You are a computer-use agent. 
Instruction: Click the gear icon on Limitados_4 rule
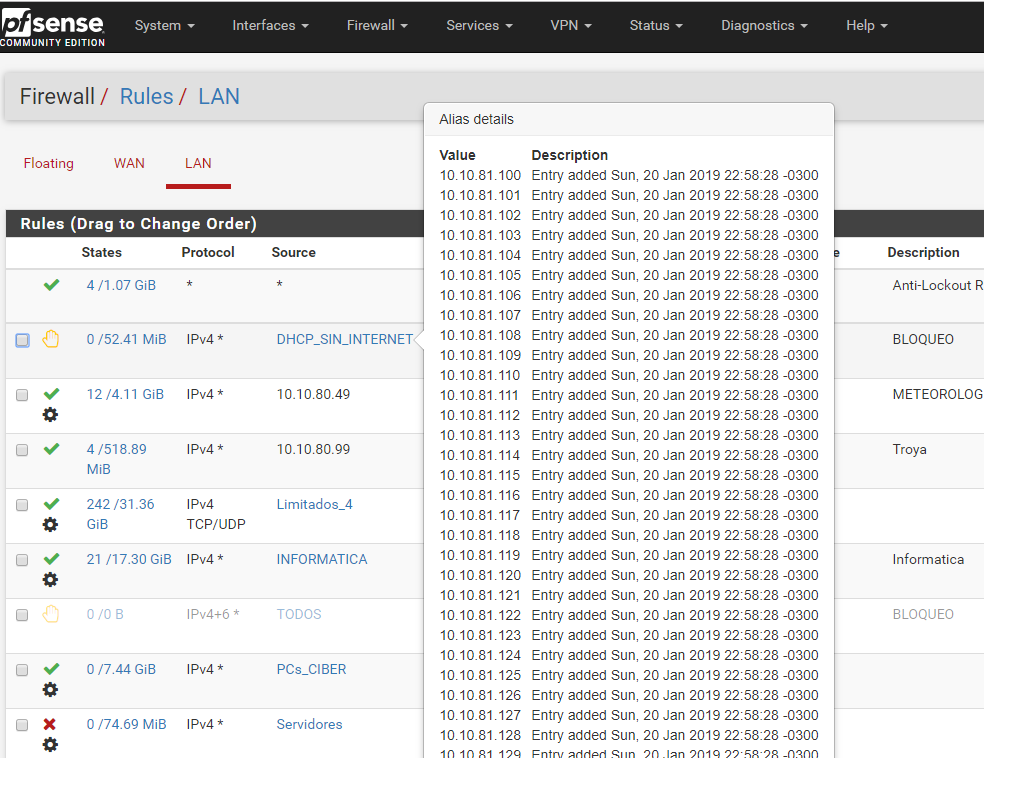(50, 525)
